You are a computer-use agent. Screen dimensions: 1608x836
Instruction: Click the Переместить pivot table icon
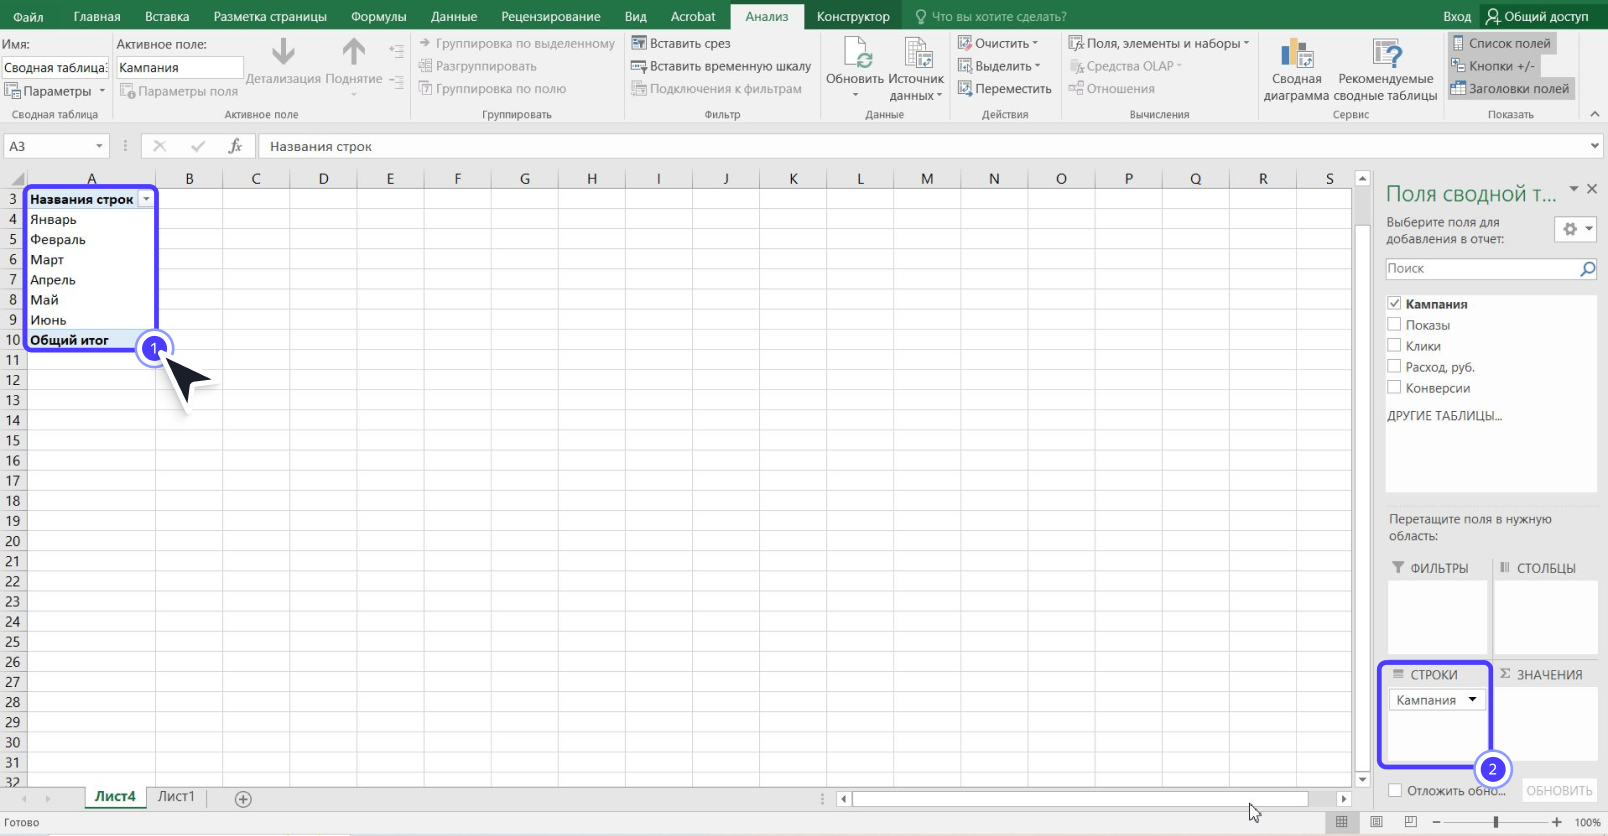coord(965,88)
